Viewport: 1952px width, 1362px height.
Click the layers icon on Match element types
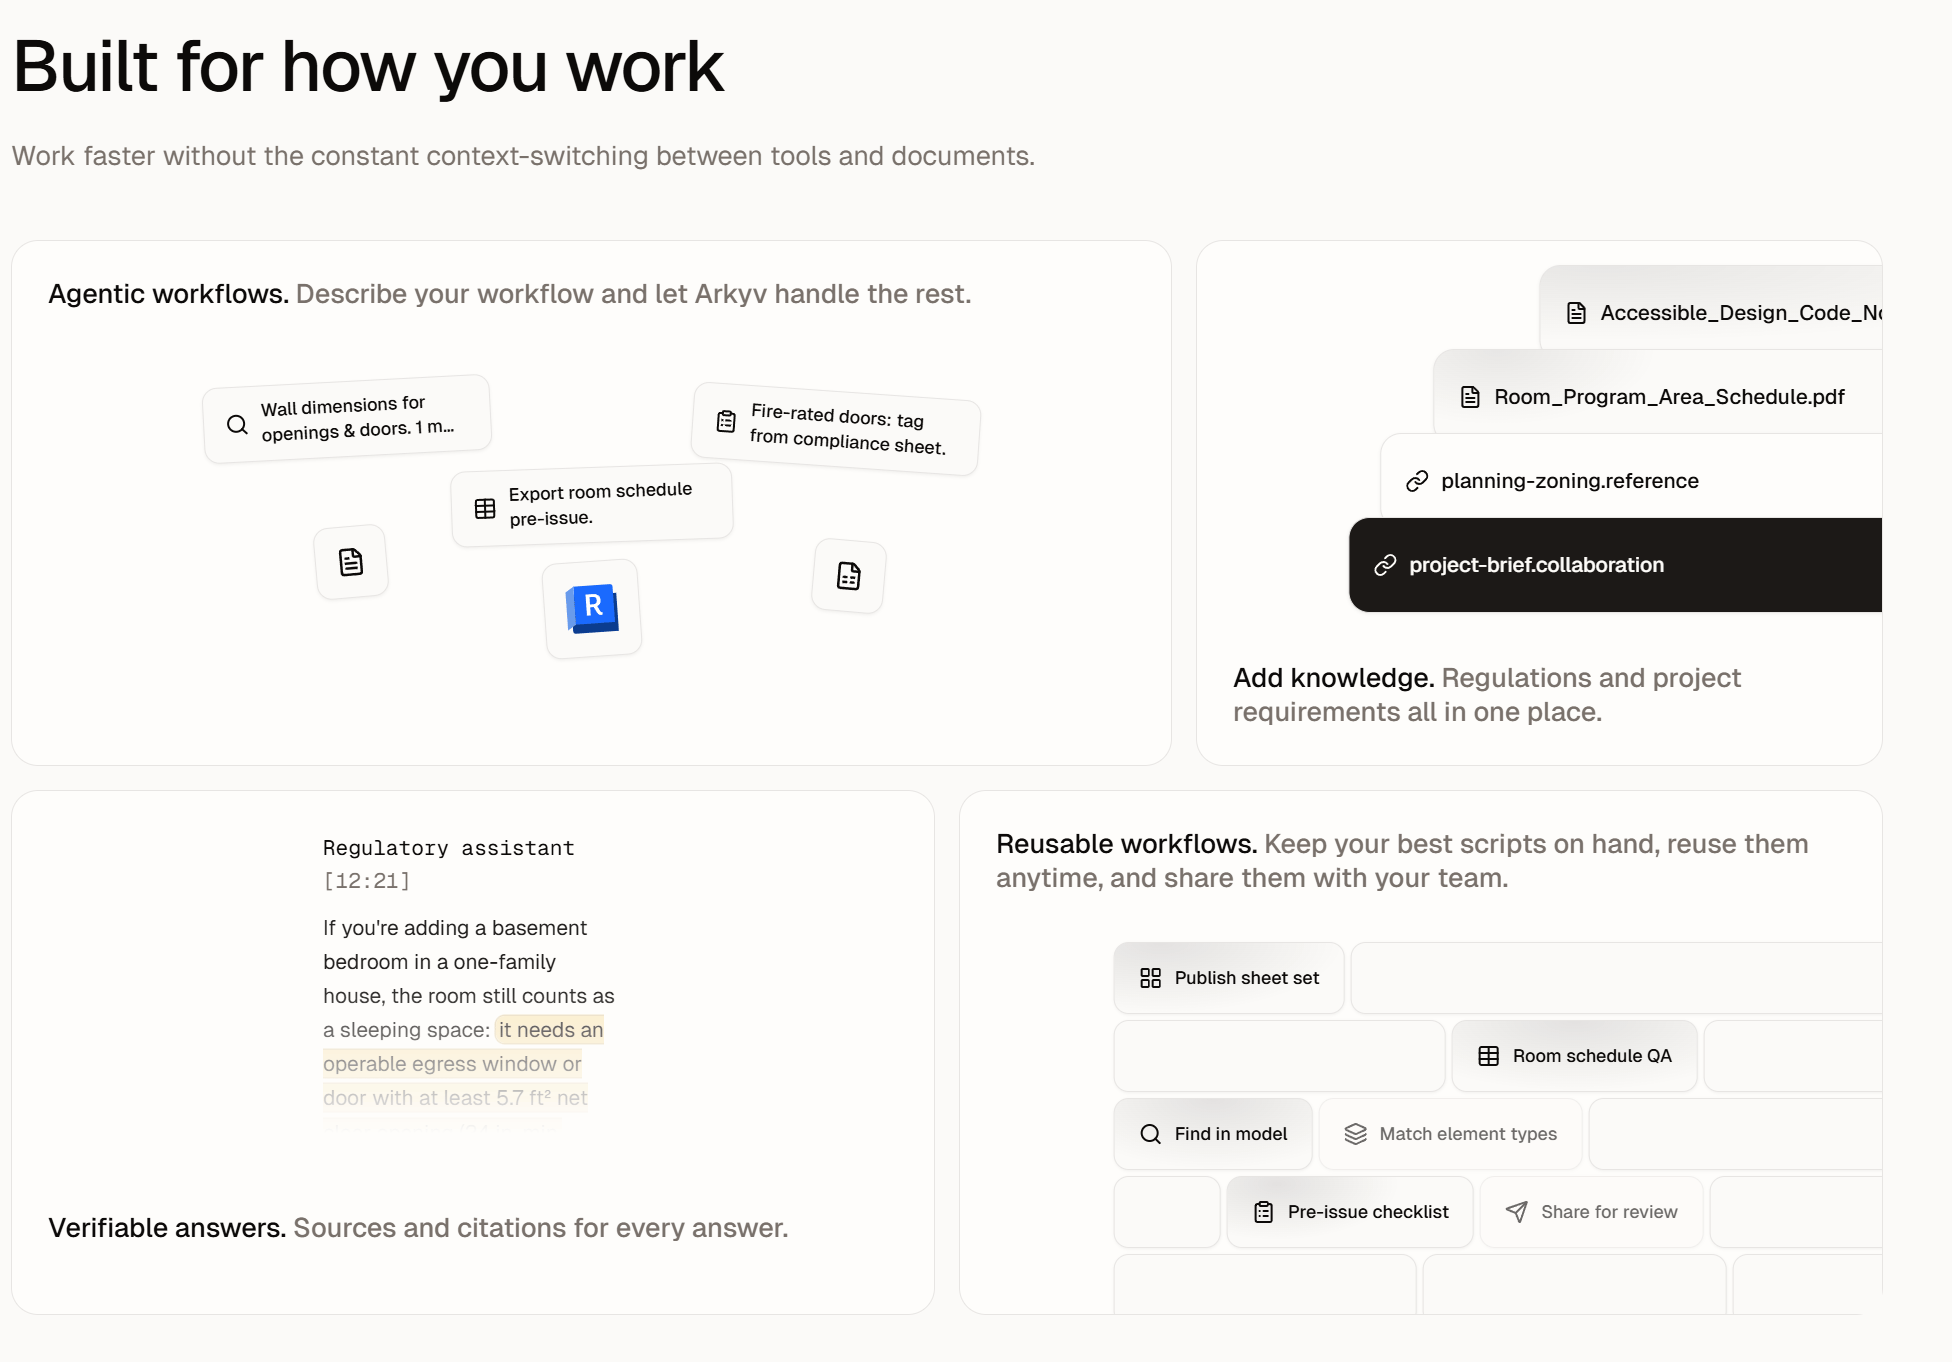(x=1355, y=1134)
